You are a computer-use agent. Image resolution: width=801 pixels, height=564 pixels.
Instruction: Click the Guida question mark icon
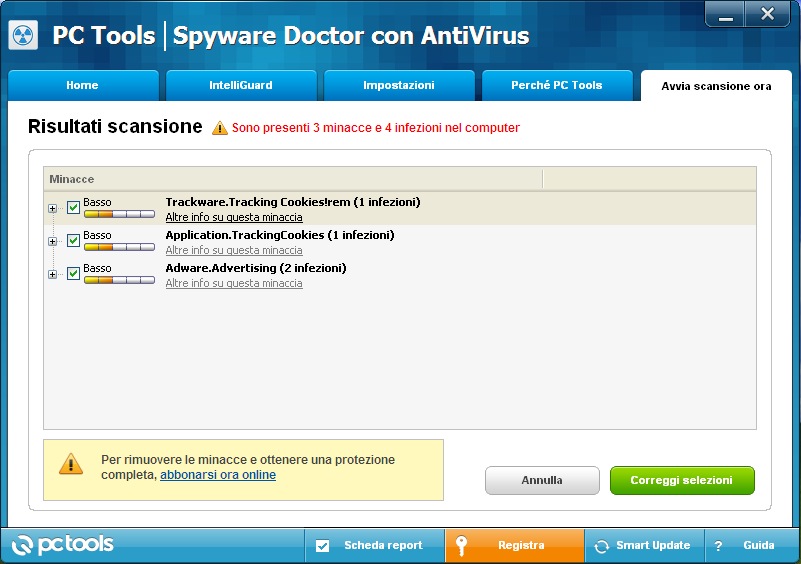click(717, 546)
